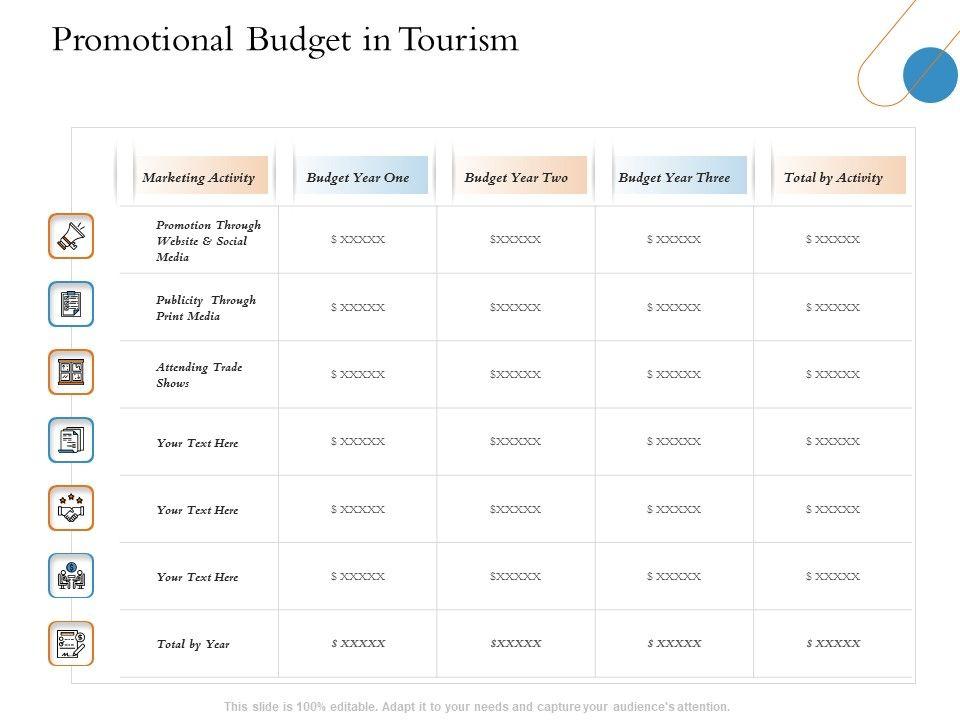The width and height of the screenshot is (960, 720).
Task: Click the budget checklist icon beside Total by Year
Action: coord(71,643)
